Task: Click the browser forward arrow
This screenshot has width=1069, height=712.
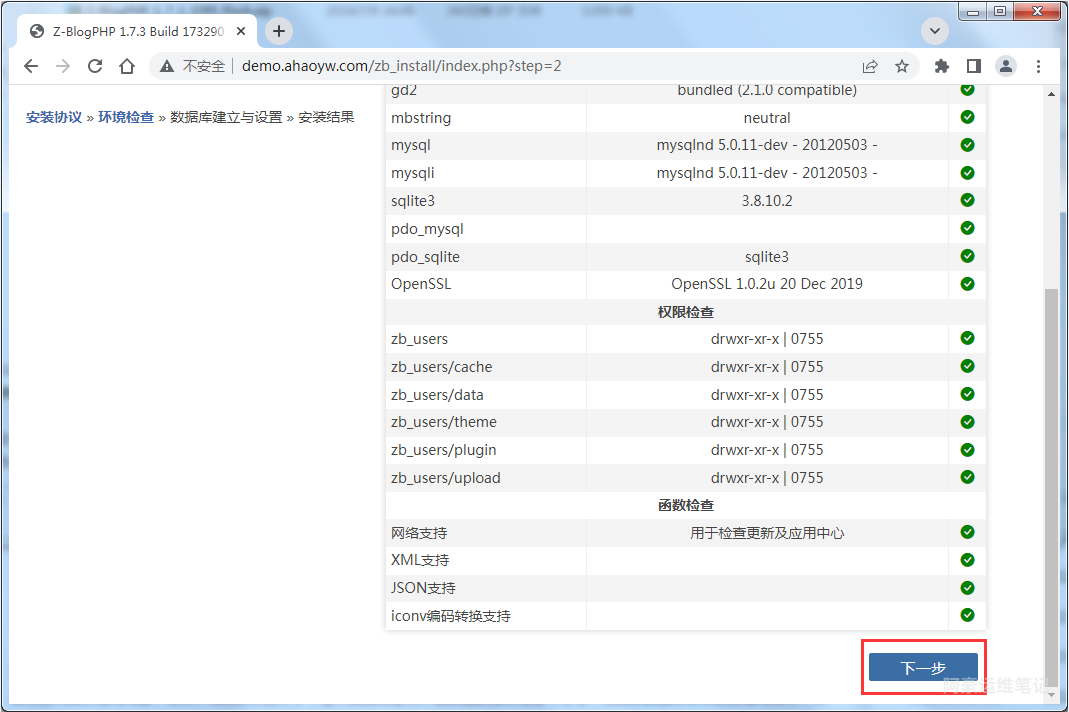Action: pos(63,66)
